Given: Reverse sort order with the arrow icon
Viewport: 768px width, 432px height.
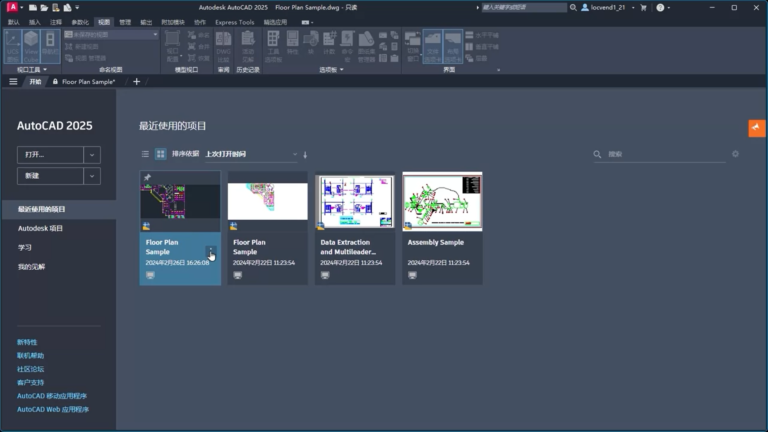Looking at the screenshot, I should 305,155.
